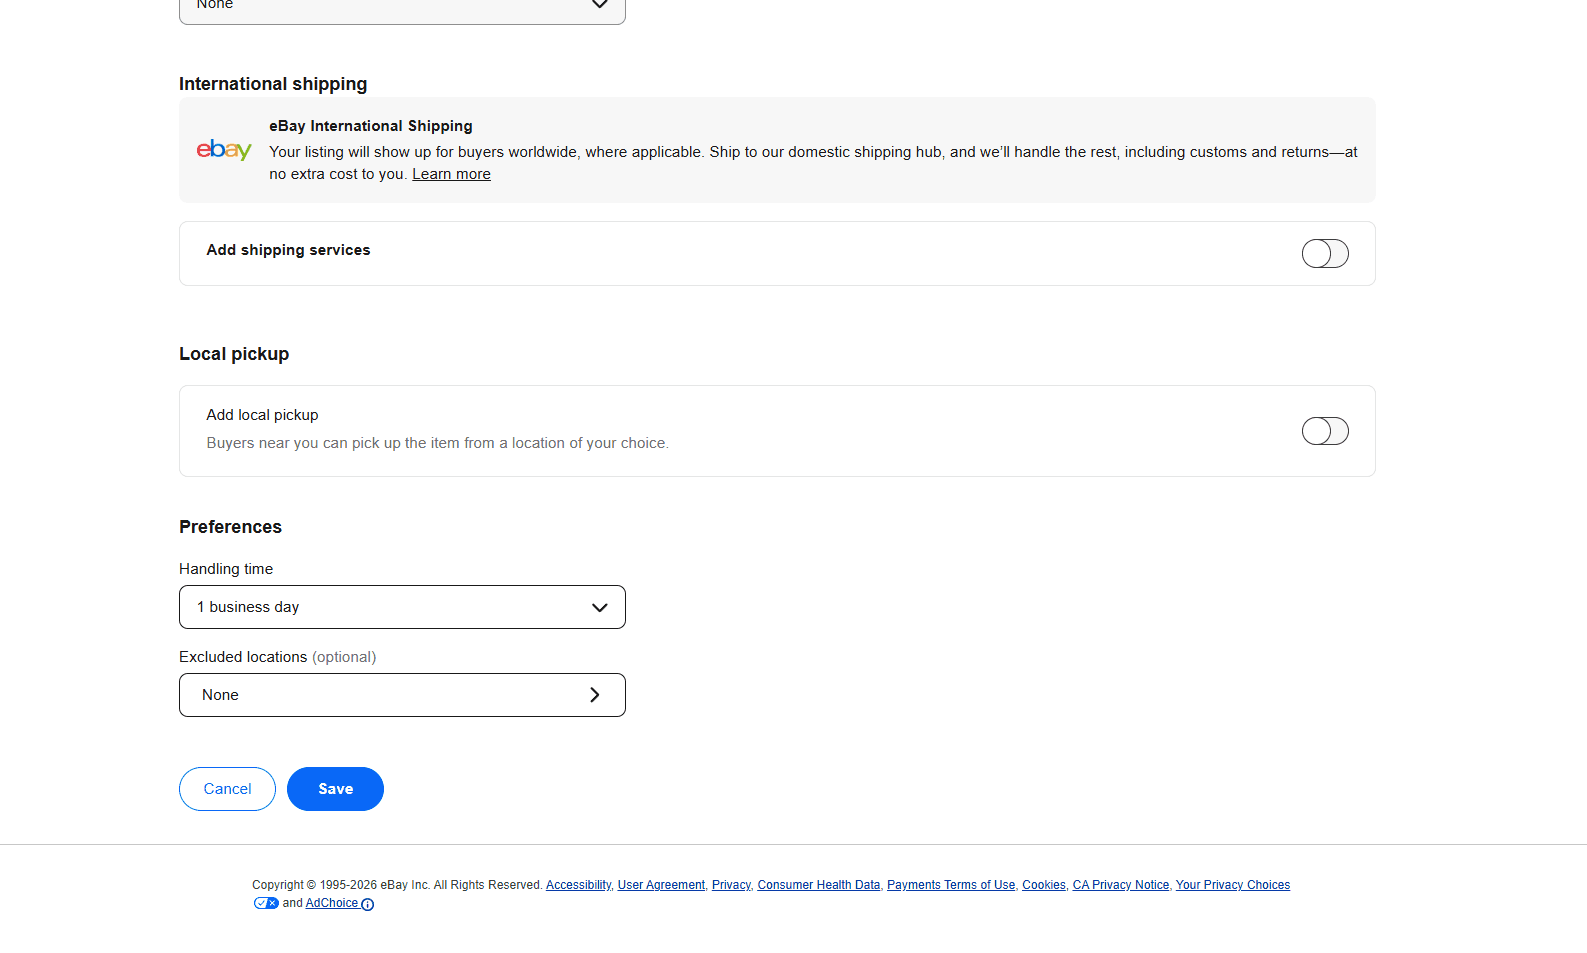Expand the Excluded locations selector

point(402,695)
